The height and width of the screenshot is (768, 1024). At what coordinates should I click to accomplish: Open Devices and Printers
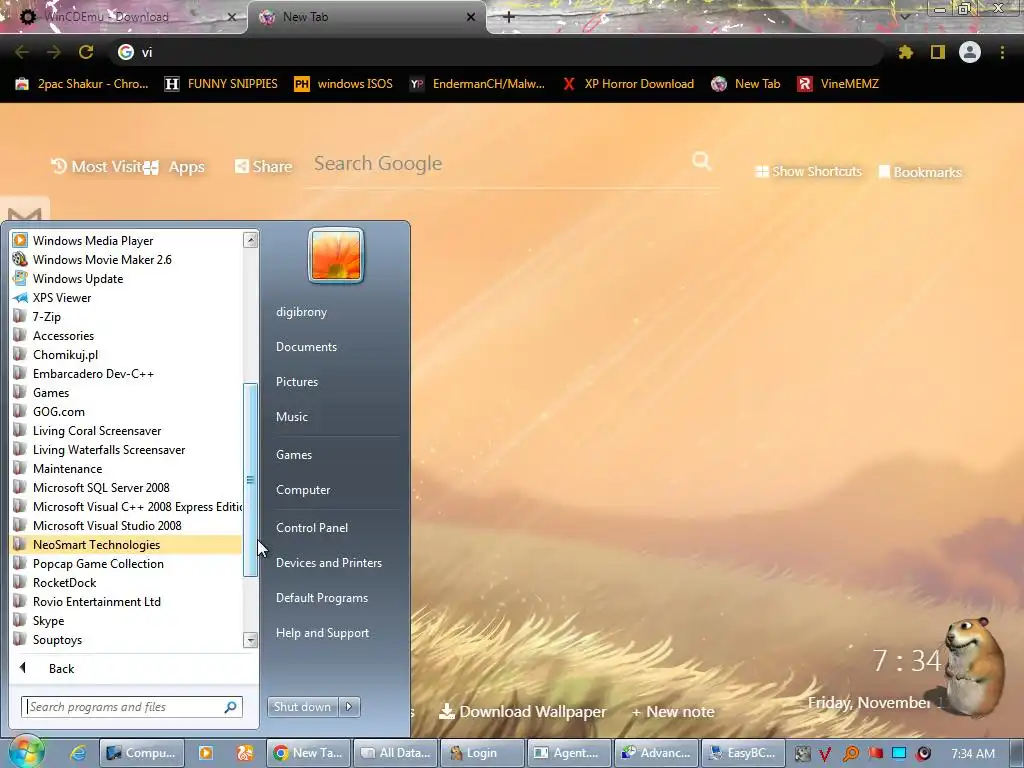coord(328,563)
